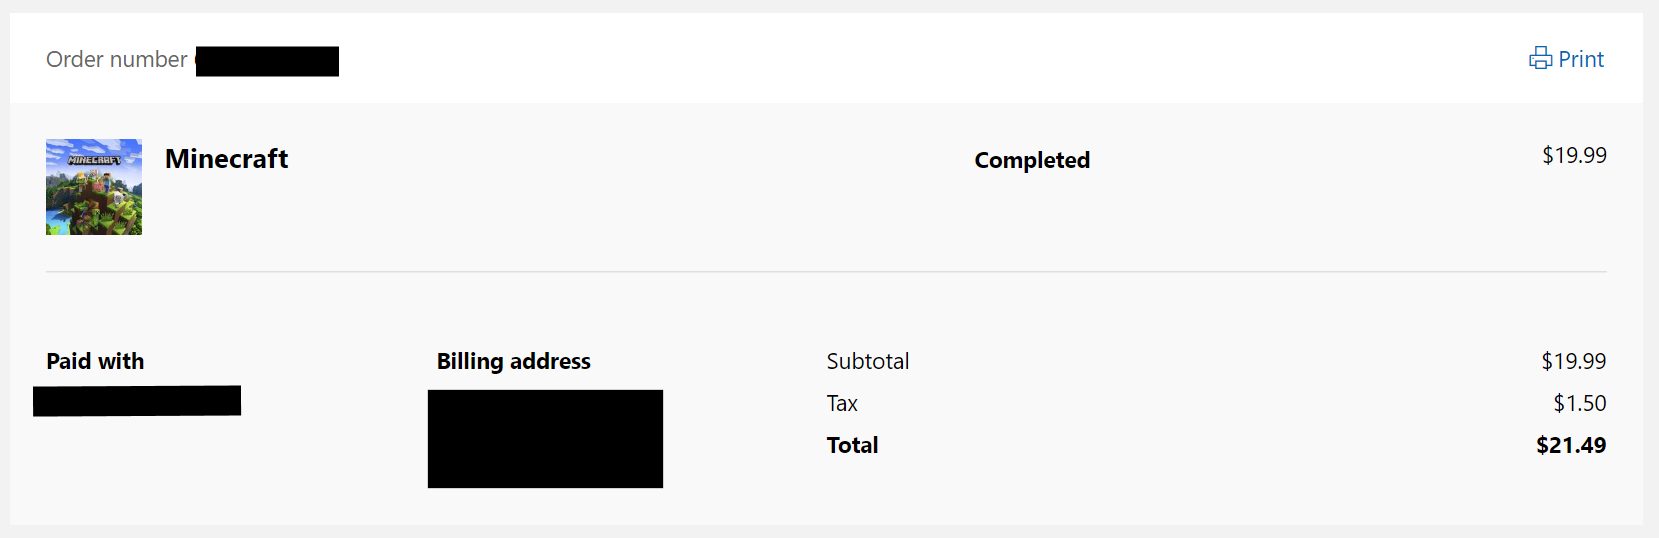Click the Paid with heading

pyautogui.click(x=95, y=361)
